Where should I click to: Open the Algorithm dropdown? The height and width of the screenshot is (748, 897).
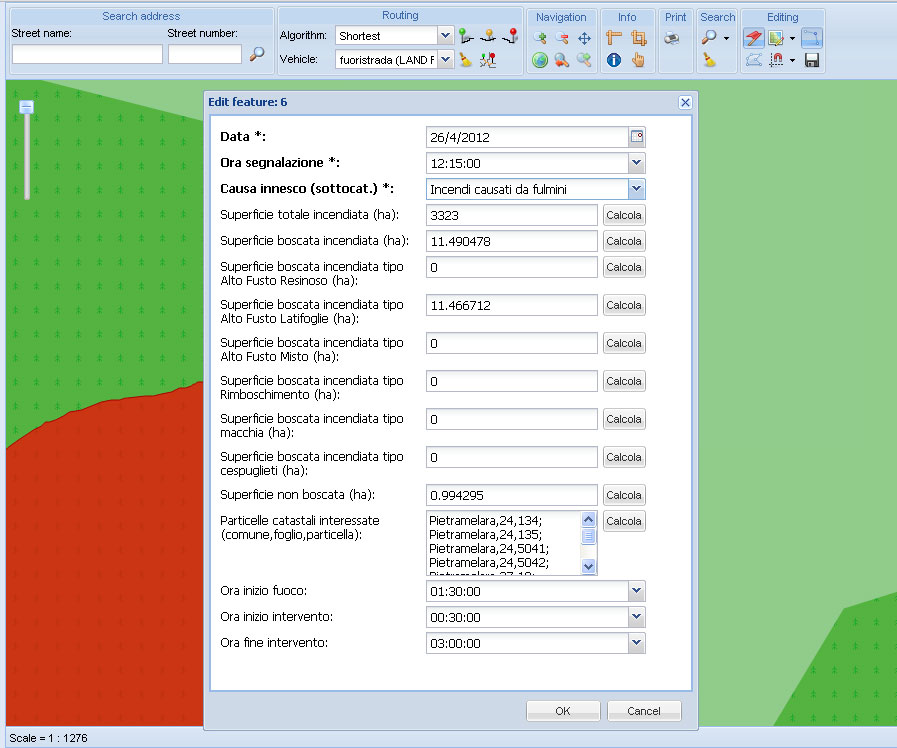coord(445,36)
